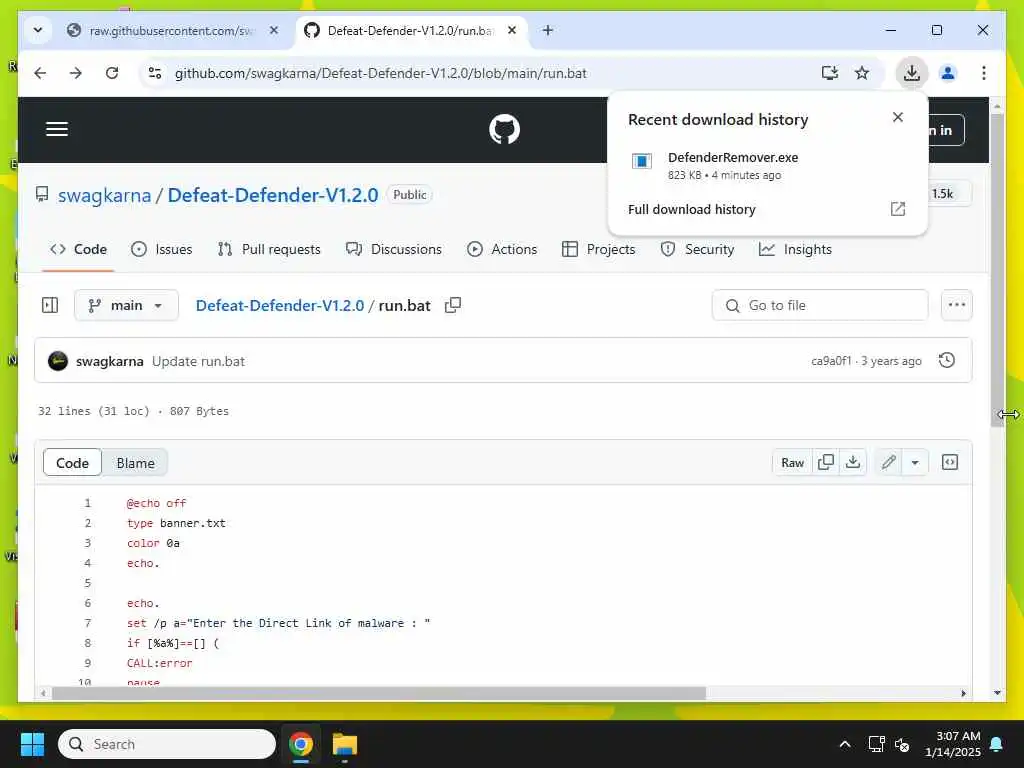This screenshot has height=768, width=1024.
Task: Open Windows Start menu
Action: (32, 744)
